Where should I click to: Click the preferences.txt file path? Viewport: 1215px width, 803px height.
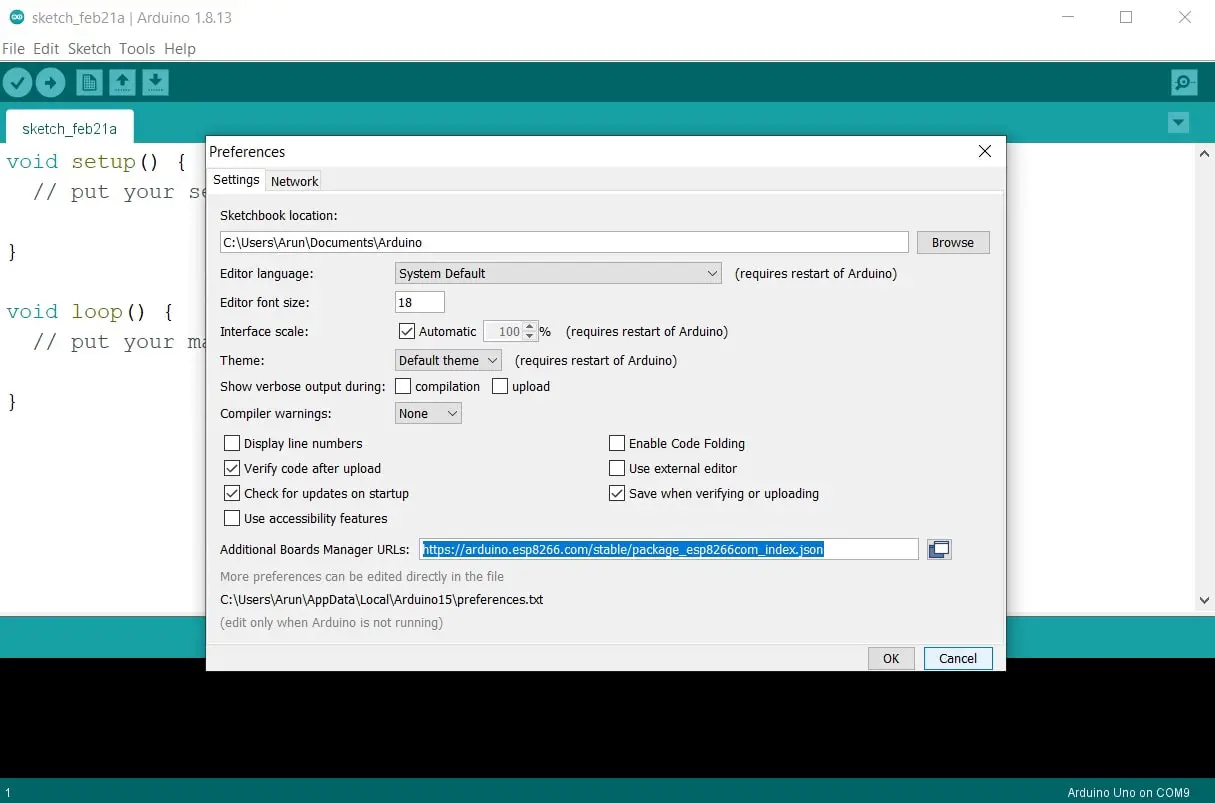pyautogui.click(x=381, y=600)
